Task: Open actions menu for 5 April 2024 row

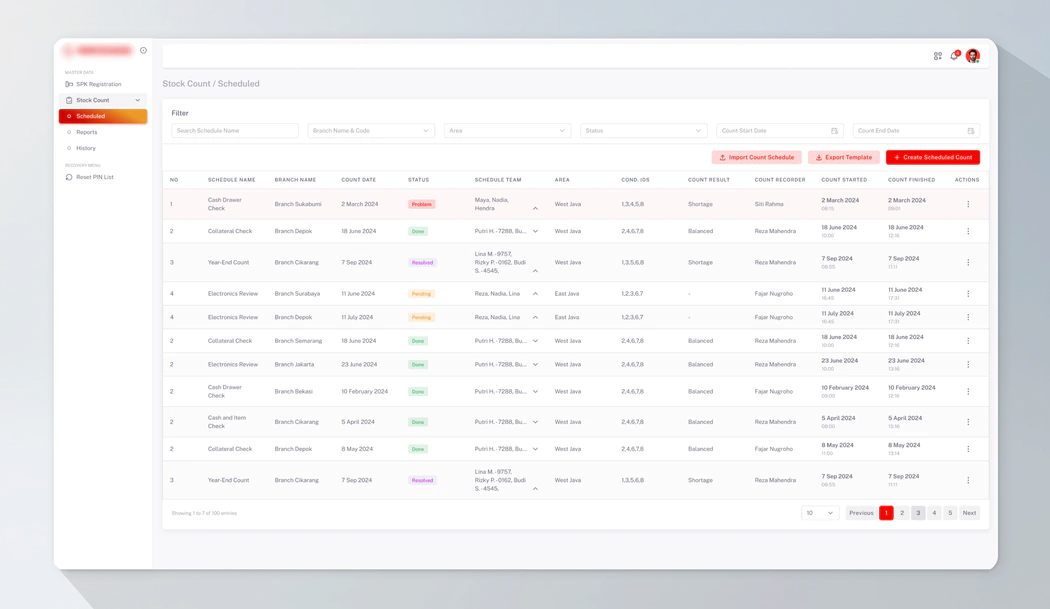Action: (x=968, y=422)
